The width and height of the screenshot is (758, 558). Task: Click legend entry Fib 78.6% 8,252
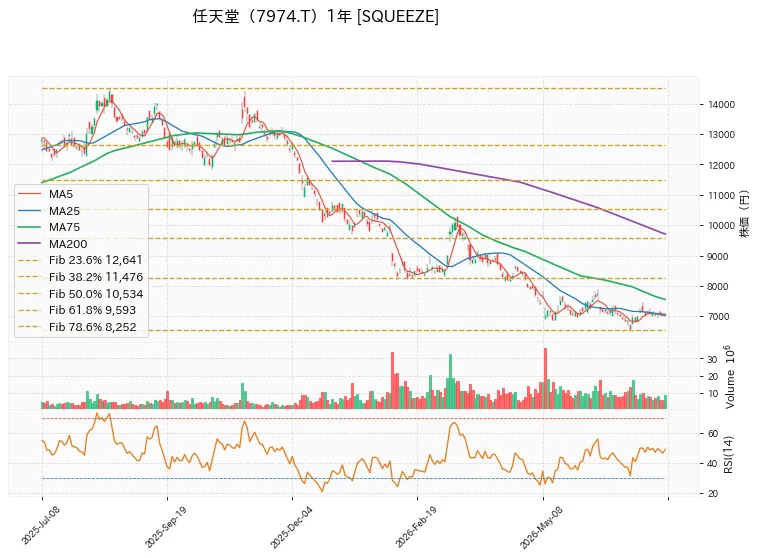pos(77,327)
